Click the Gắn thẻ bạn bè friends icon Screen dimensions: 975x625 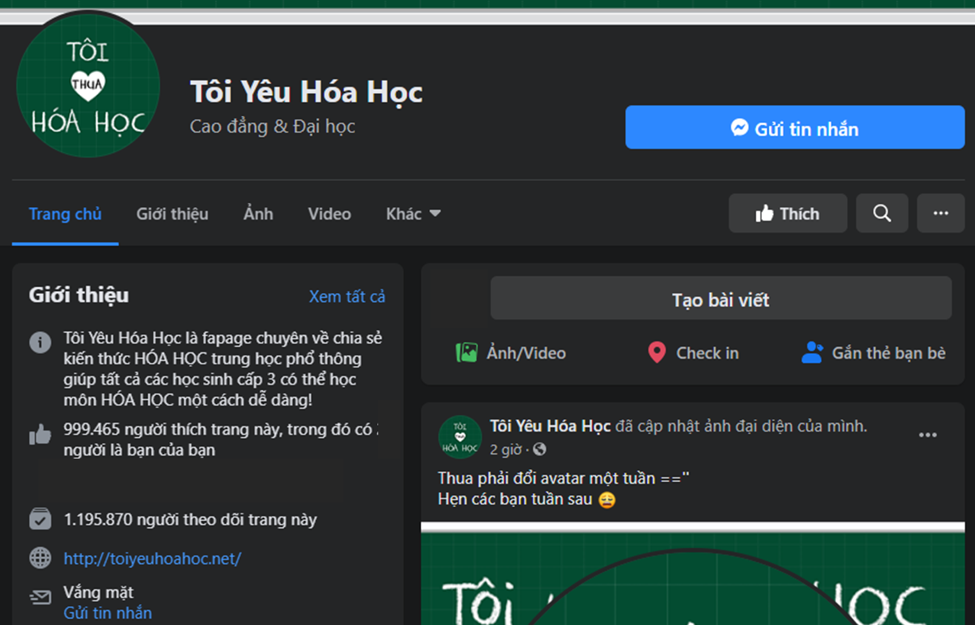point(812,352)
